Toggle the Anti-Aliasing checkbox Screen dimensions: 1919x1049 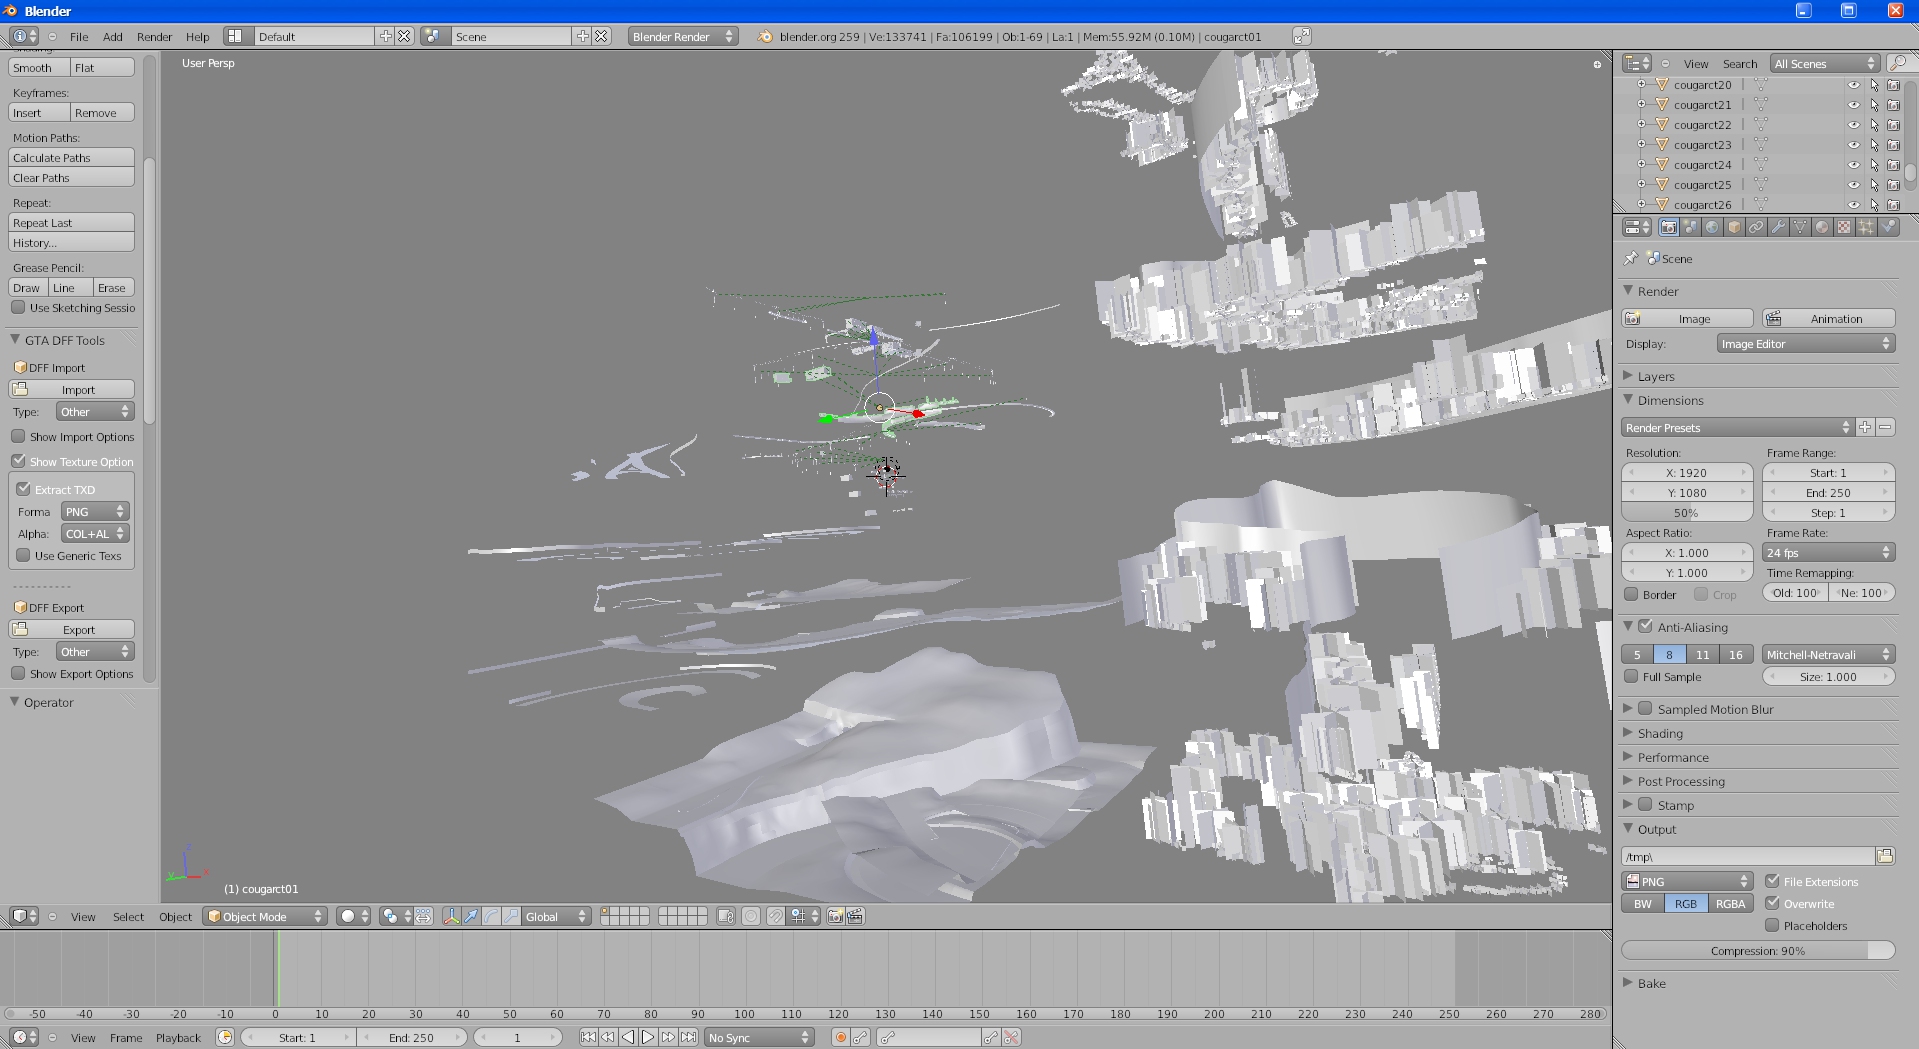1645,627
